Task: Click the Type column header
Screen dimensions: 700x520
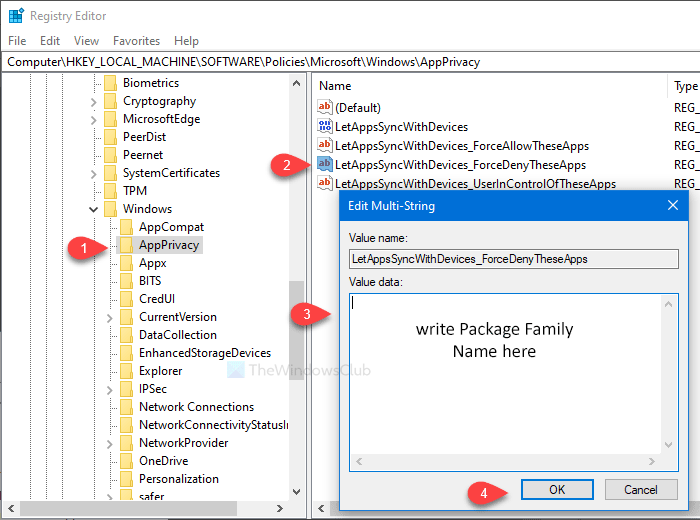Action: coord(685,86)
